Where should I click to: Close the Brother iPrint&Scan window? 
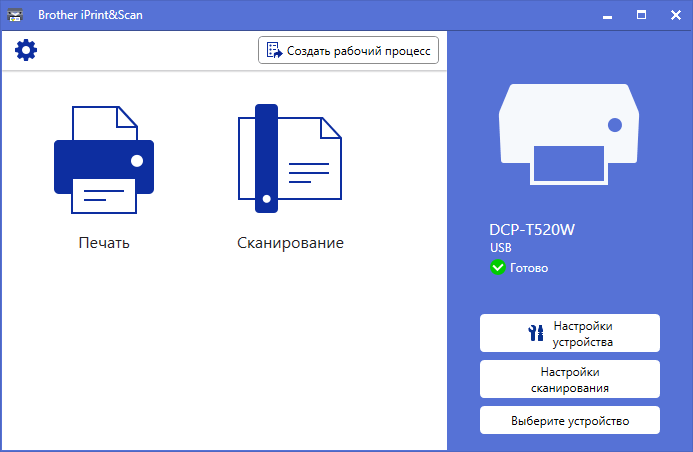point(676,15)
